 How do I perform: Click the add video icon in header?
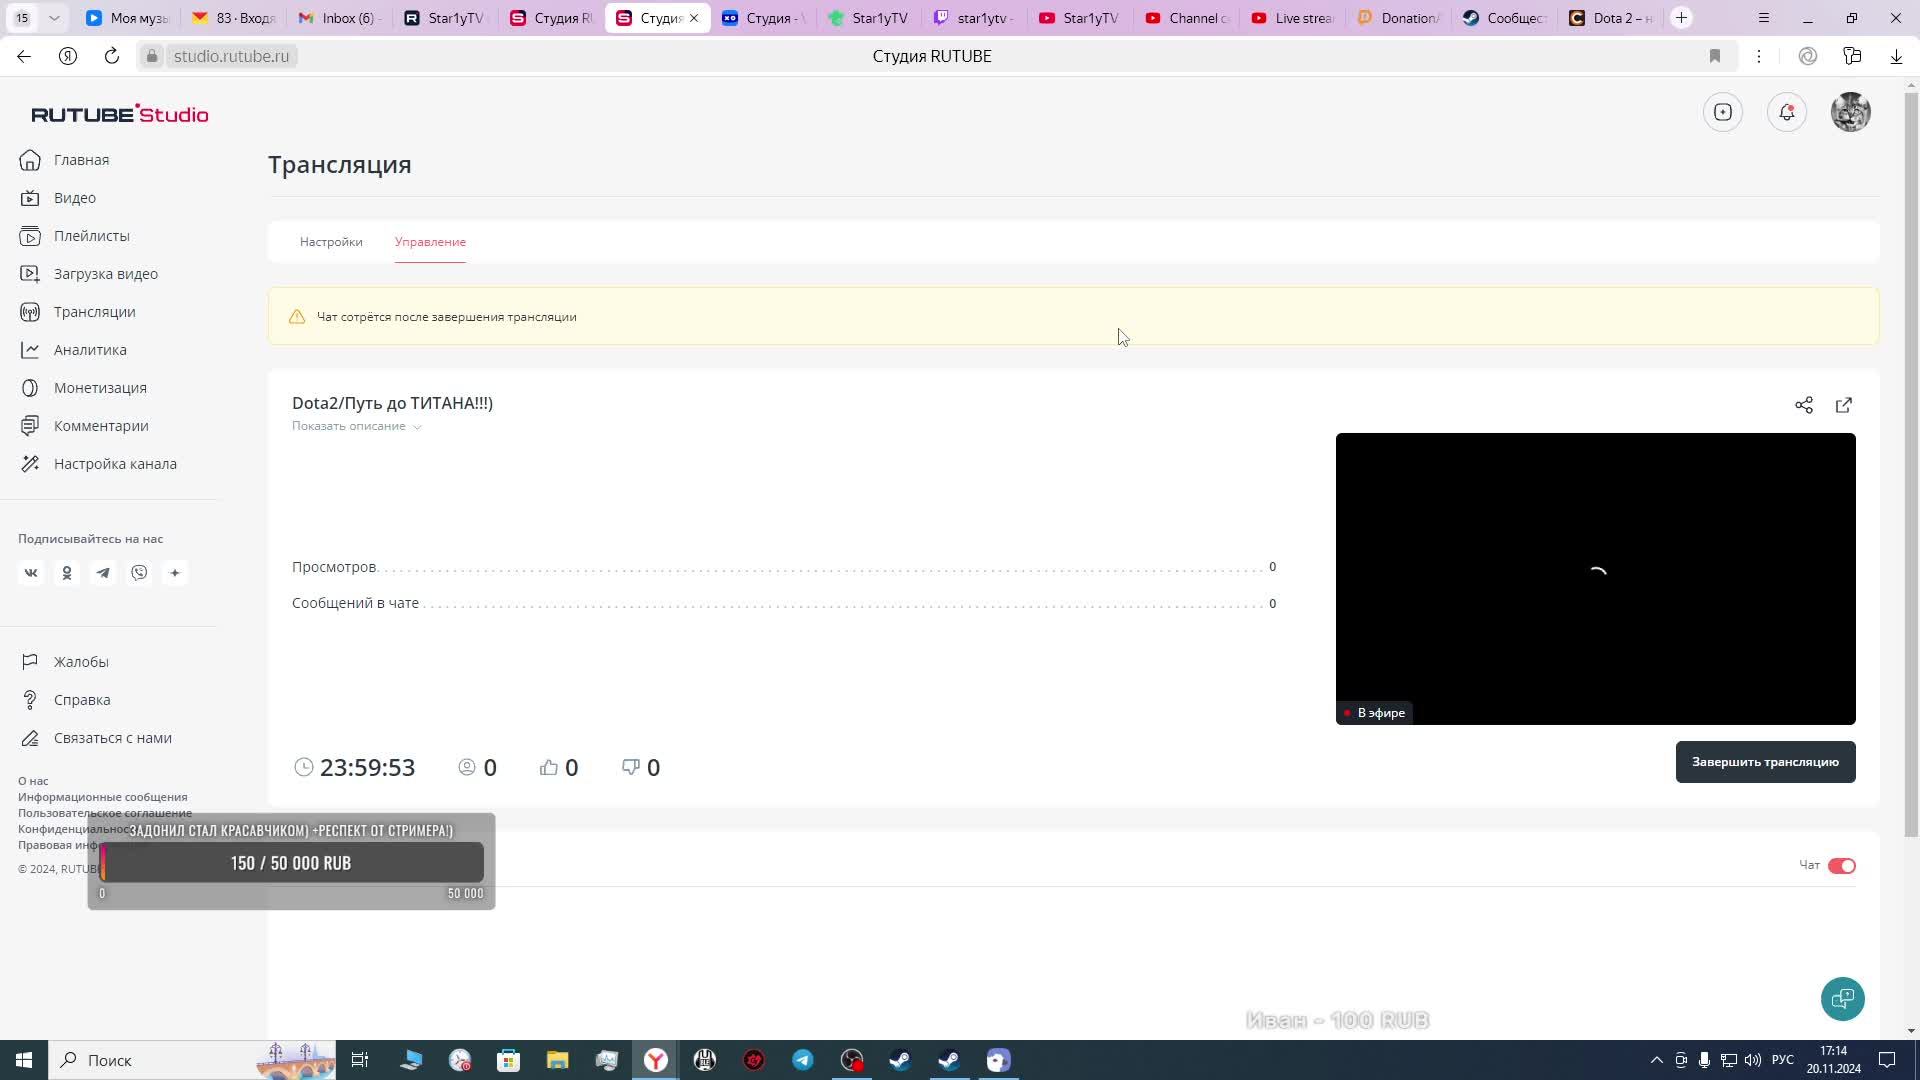pyautogui.click(x=1723, y=112)
